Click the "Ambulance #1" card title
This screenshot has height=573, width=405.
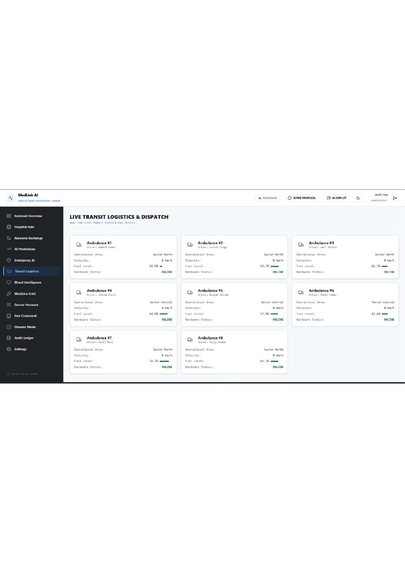(x=99, y=243)
